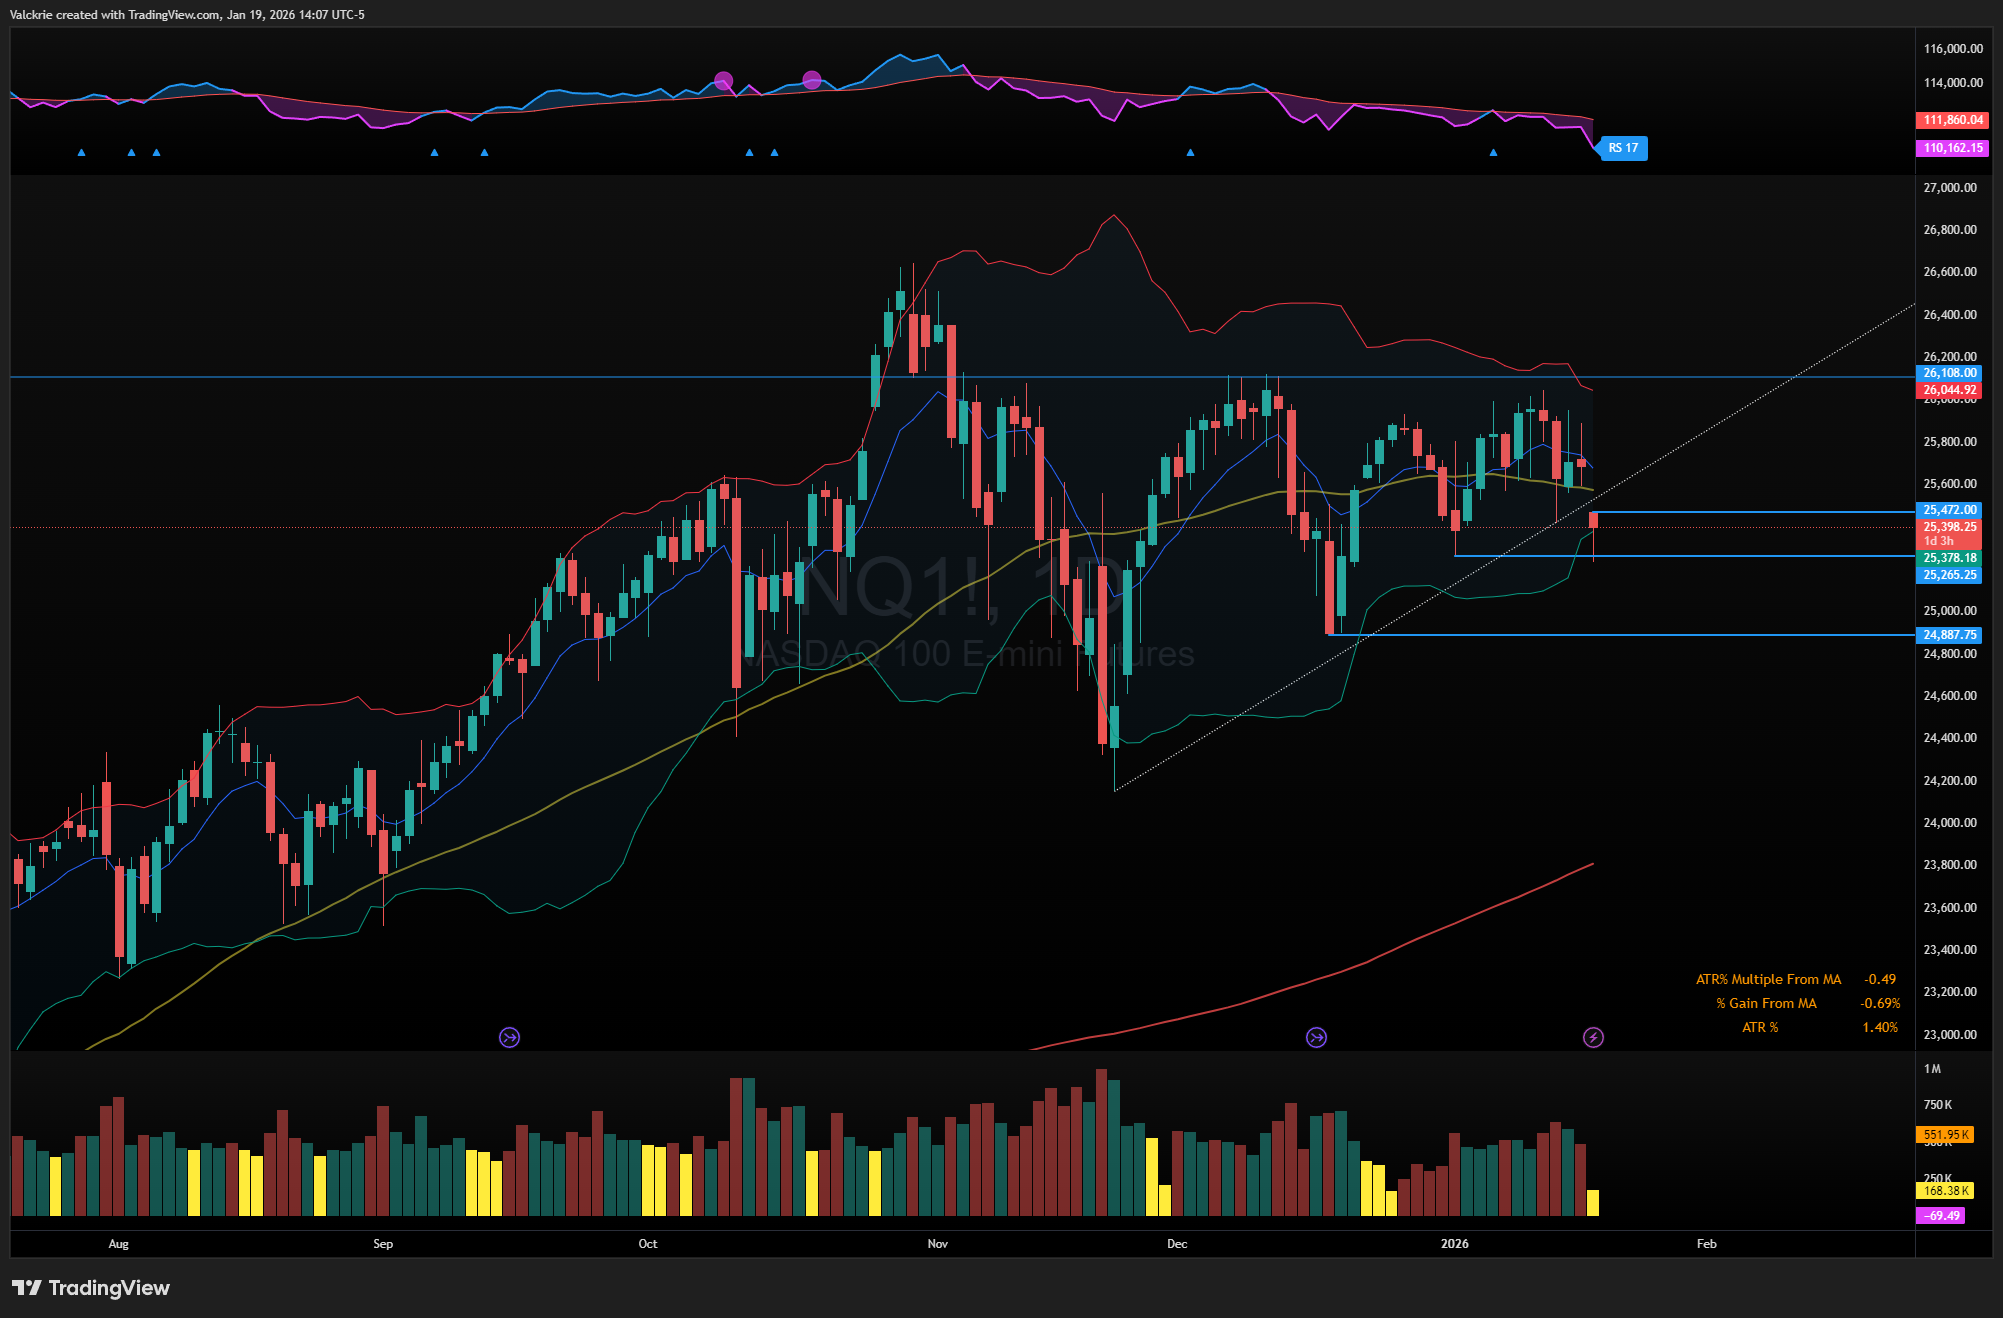Viewport: 2003px width, 1318px height.
Task: Click the blue triangle marker below December's RS line
Action: point(1190,153)
